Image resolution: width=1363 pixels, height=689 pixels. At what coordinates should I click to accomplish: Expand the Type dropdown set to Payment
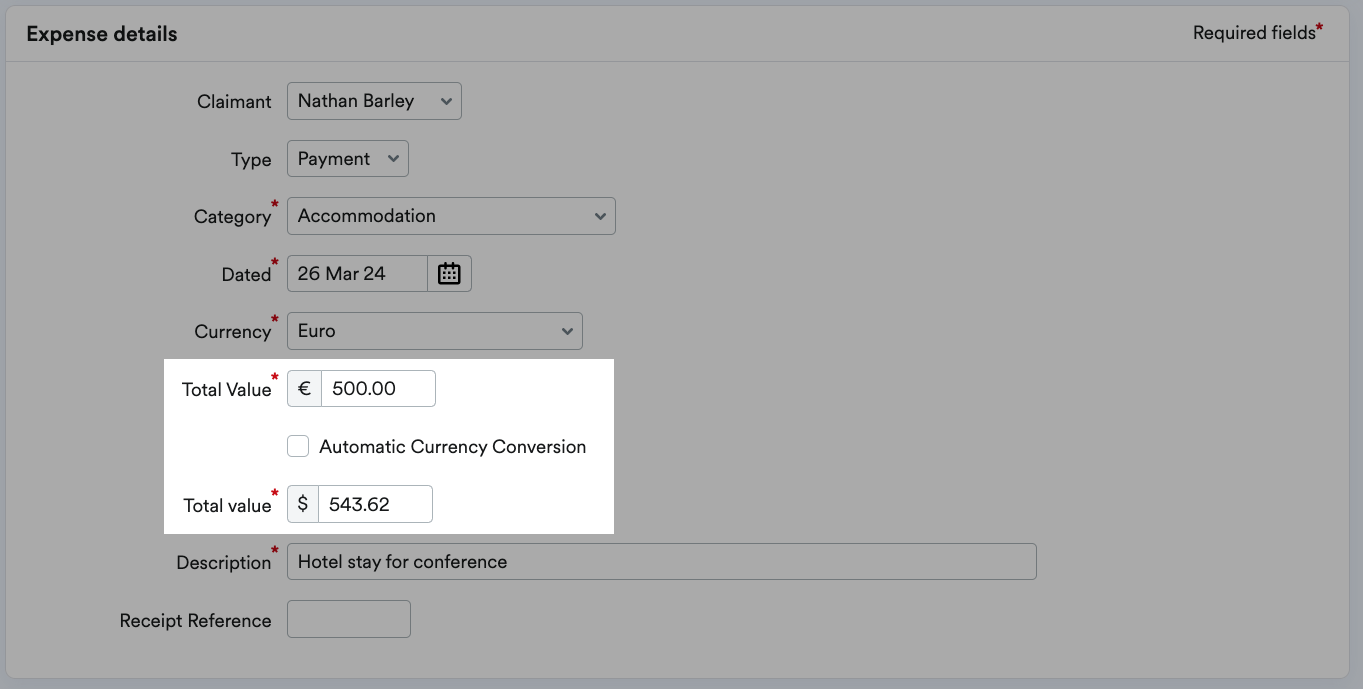pyautogui.click(x=347, y=159)
